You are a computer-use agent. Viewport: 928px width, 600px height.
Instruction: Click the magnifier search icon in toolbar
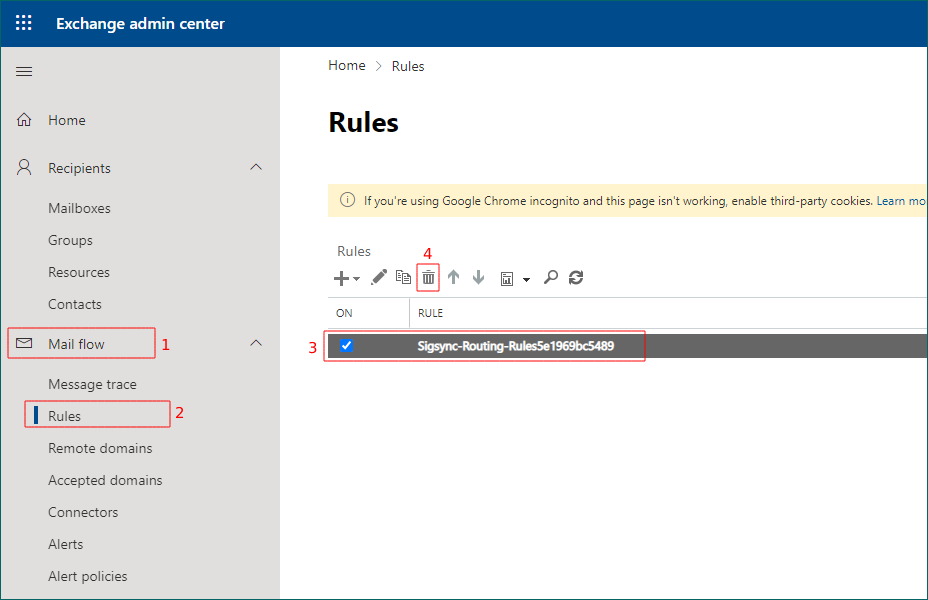tap(550, 277)
